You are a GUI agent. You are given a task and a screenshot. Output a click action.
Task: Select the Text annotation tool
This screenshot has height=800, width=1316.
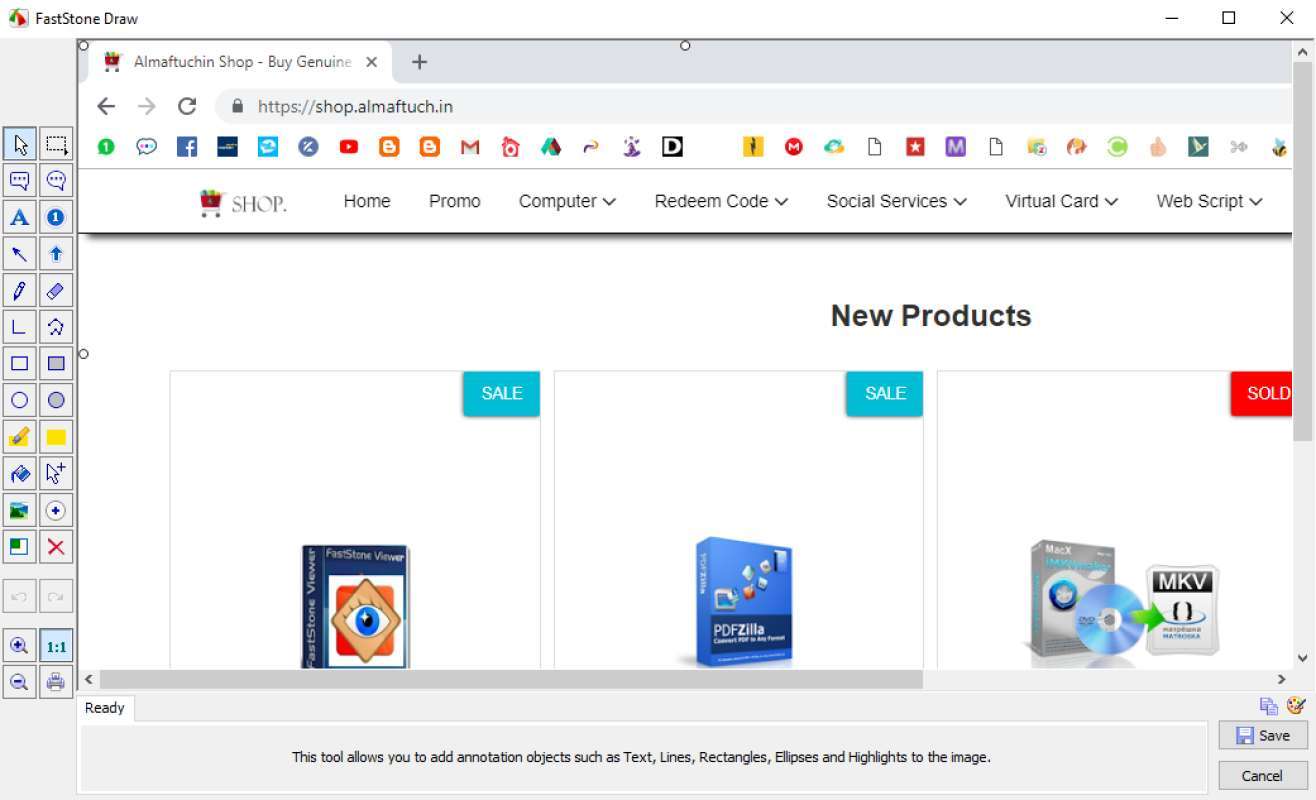[19, 217]
